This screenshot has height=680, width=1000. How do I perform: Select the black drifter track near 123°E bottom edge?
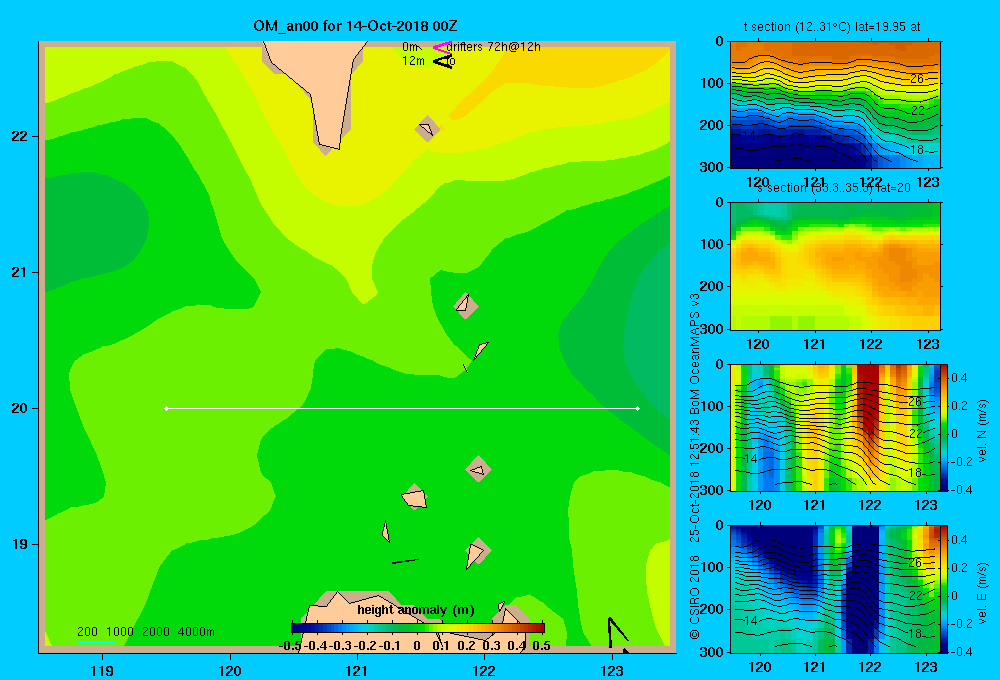click(x=618, y=634)
